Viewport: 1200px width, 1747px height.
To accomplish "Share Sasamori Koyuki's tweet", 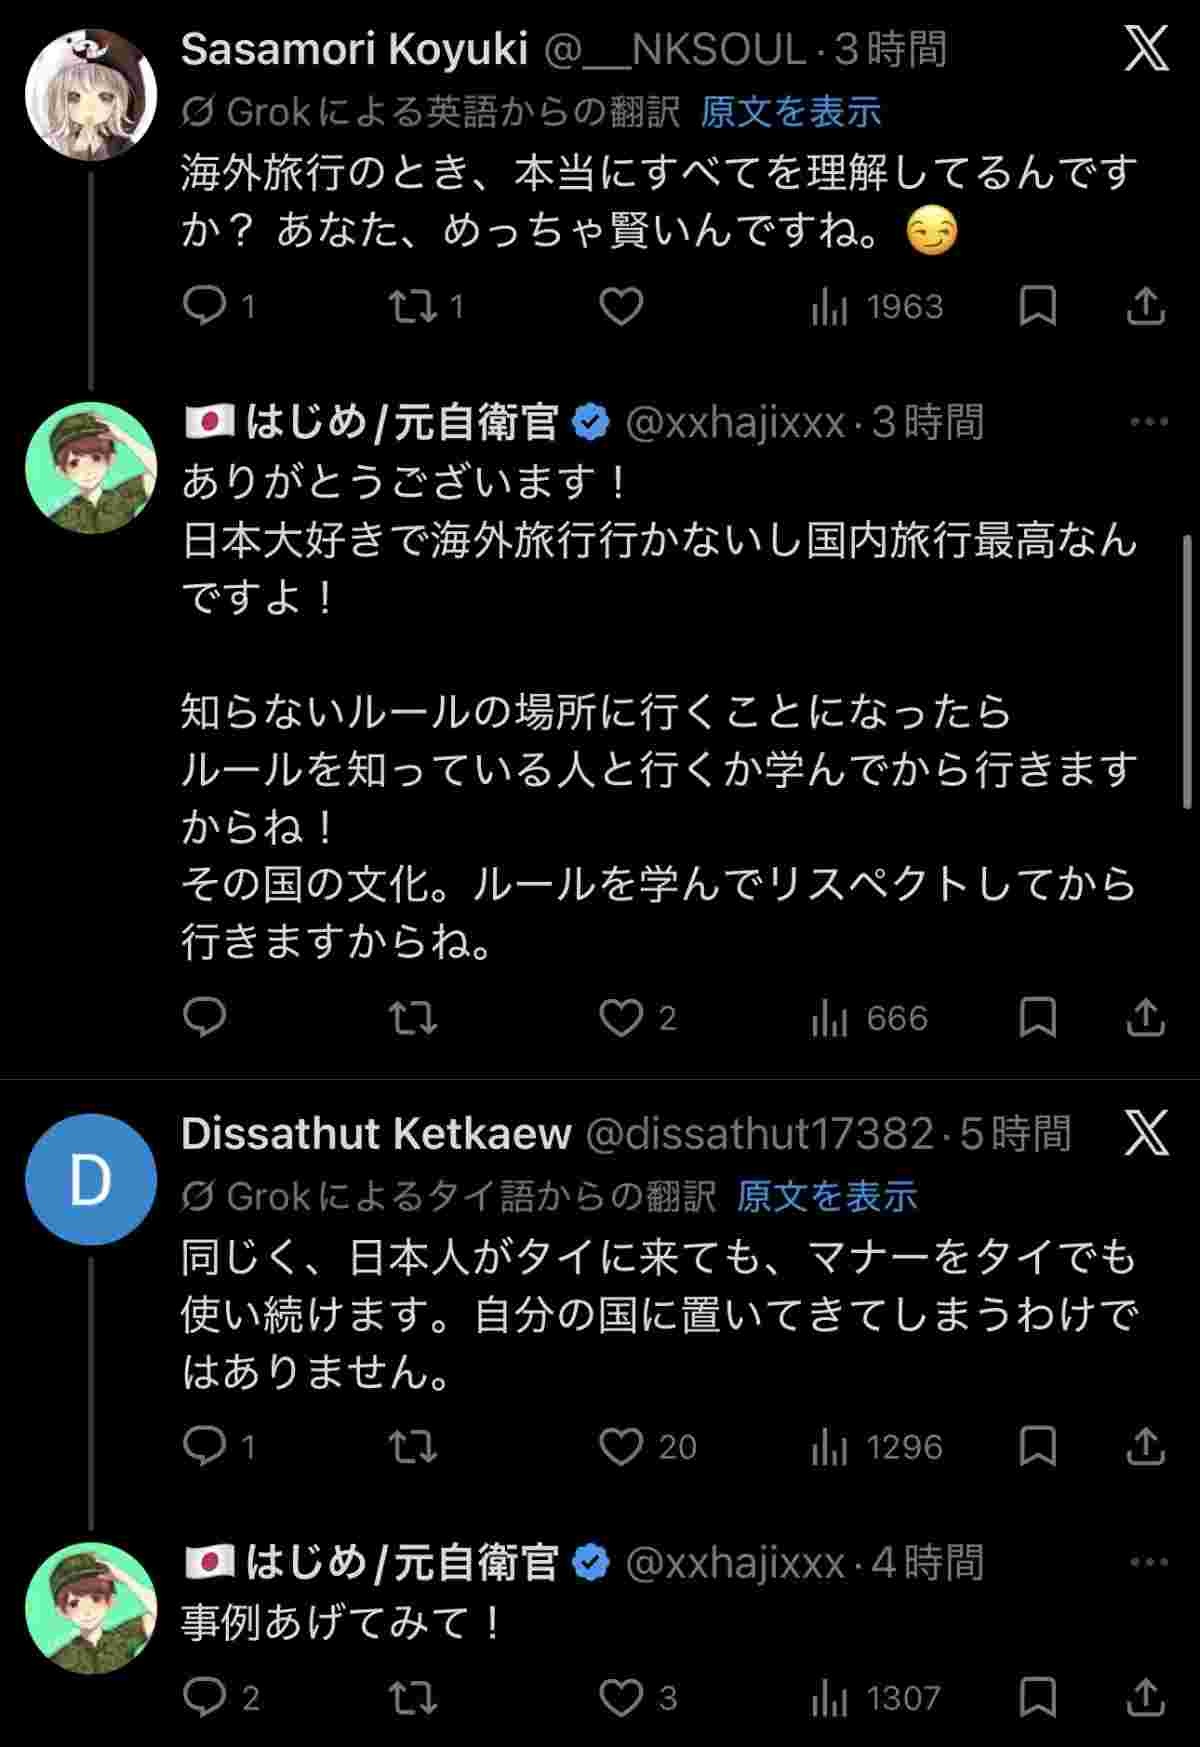I will pyautogui.click(x=1145, y=306).
